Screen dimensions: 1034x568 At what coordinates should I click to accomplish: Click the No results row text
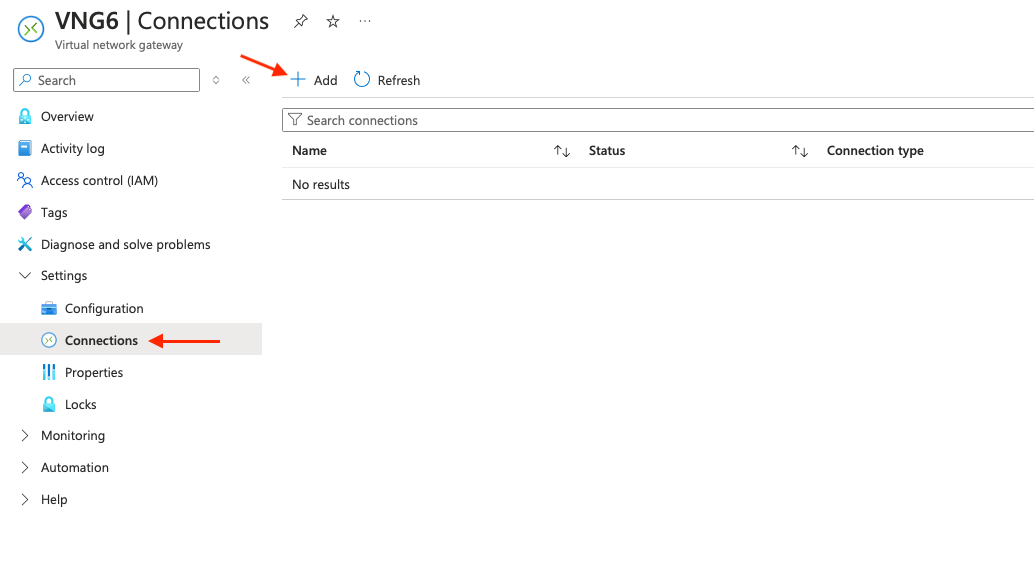(320, 184)
